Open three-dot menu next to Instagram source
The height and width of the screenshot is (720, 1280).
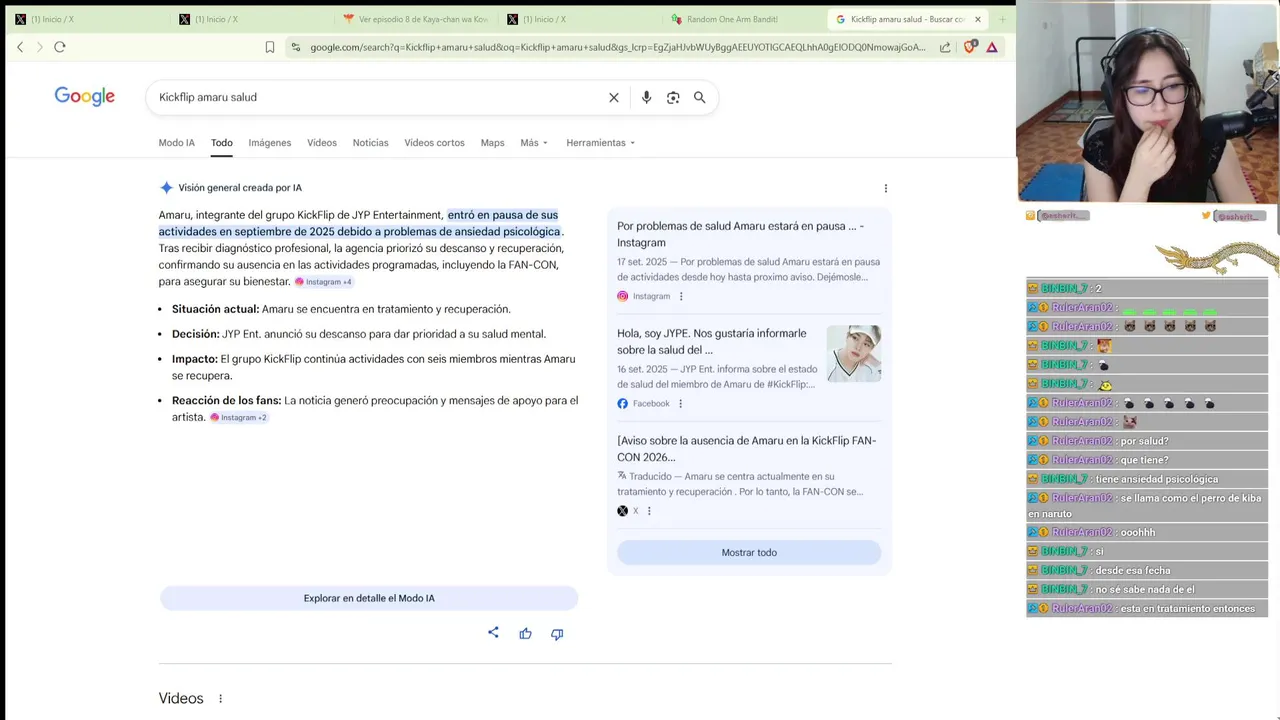click(x=681, y=296)
